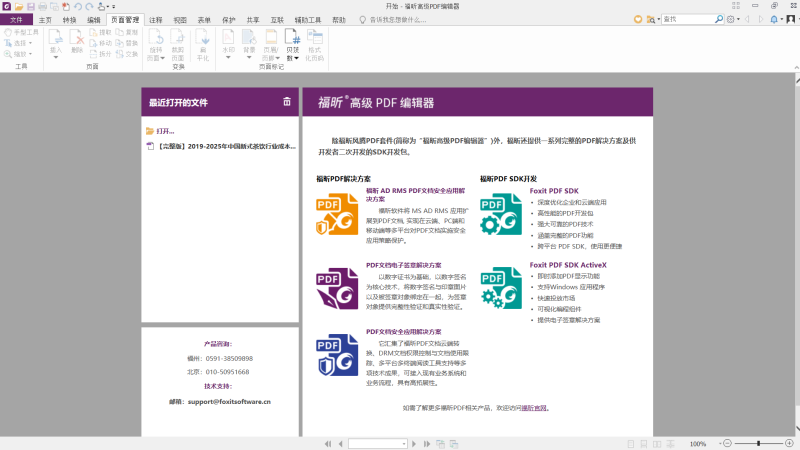The height and width of the screenshot is (450, 800).
Task: Click the Foxit application logo icon
Action: click(x=7, y=7)
